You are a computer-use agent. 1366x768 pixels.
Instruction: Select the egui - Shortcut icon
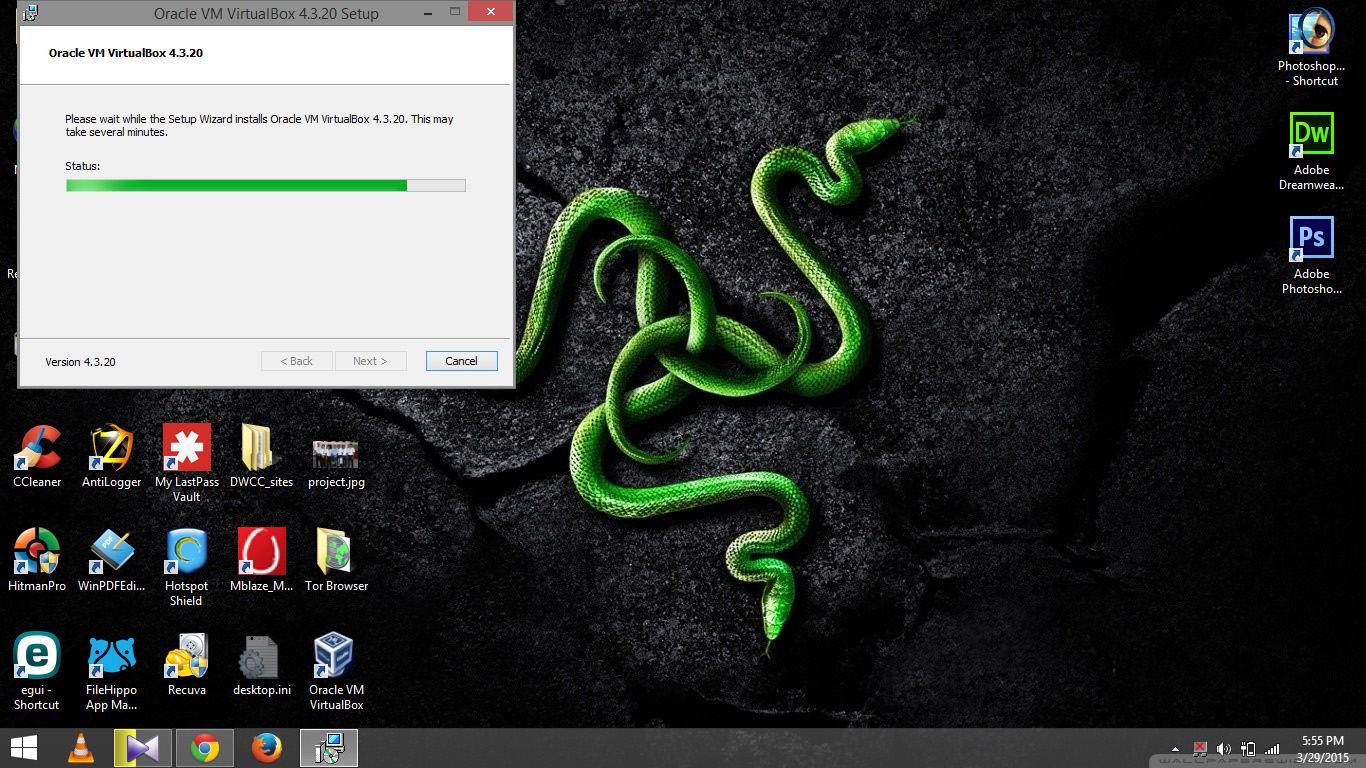tap(37, 671)
